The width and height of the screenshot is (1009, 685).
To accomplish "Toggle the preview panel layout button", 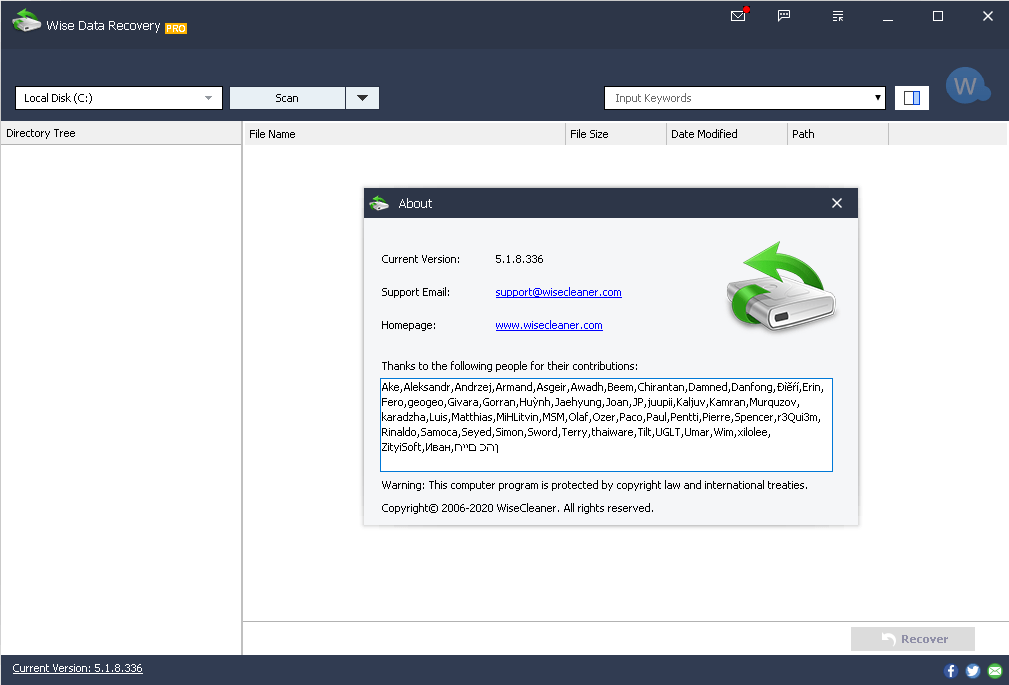I will (x=912, y=98).
